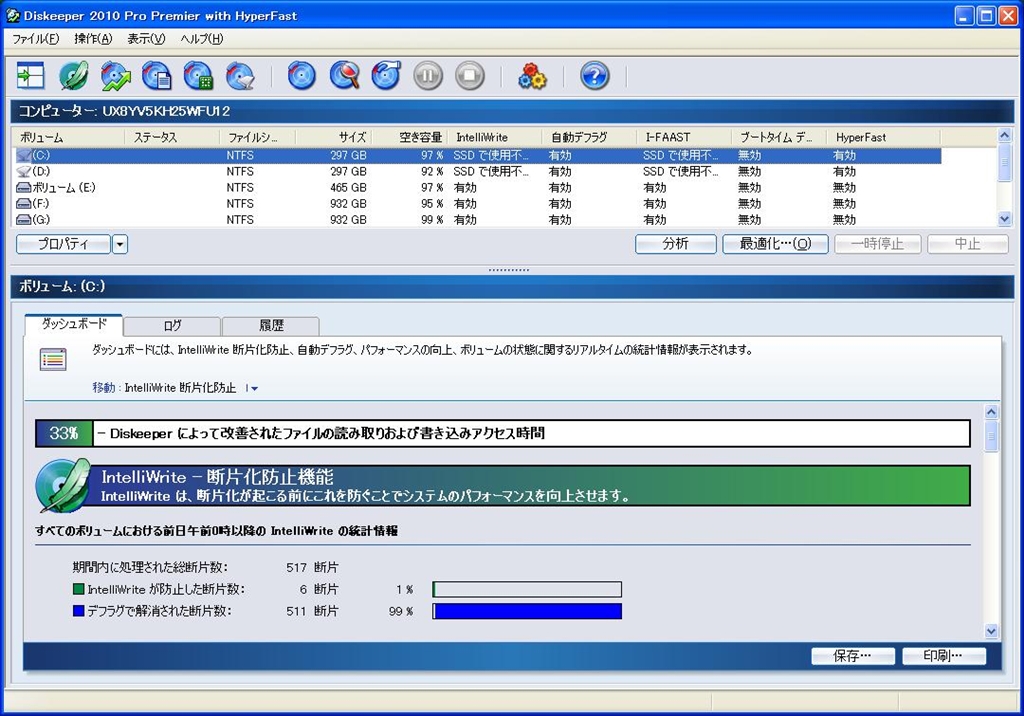Click the first toolbar icon with green arrow

[x=31, y=76]
